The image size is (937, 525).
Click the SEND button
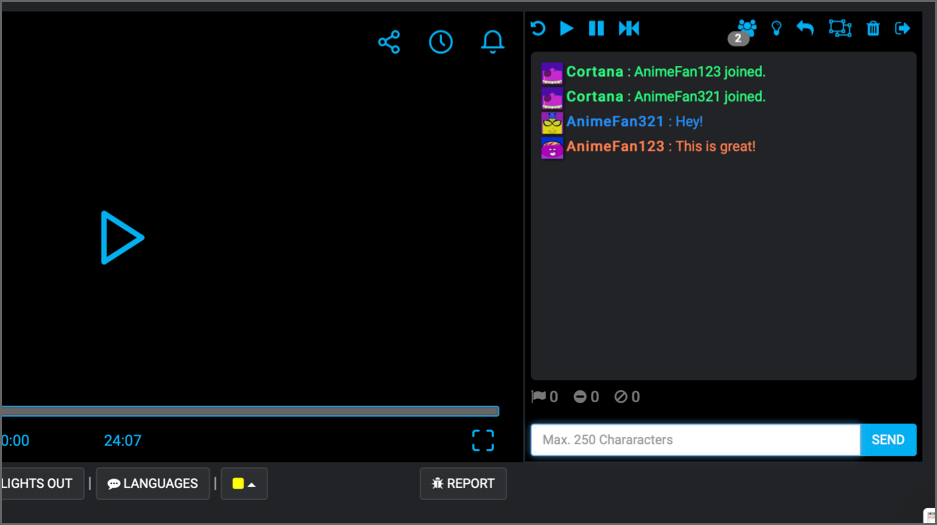(x=888, y=440)
